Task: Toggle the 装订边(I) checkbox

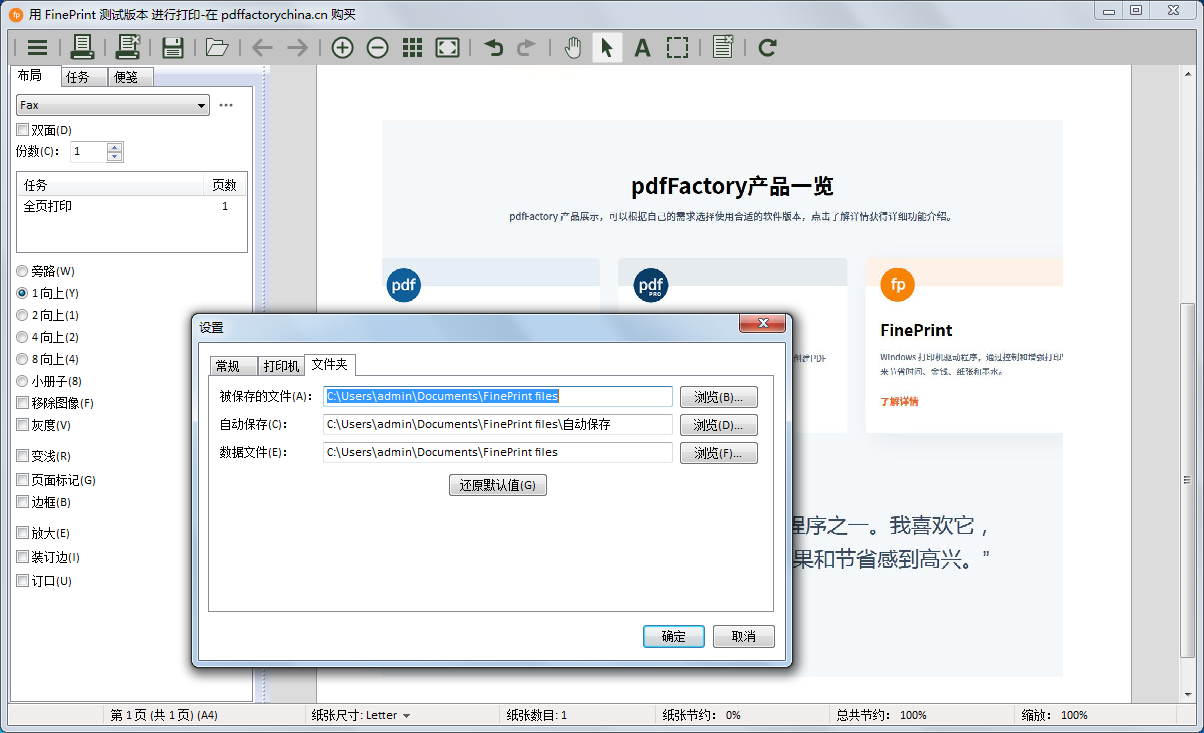Action: point(23,557)
